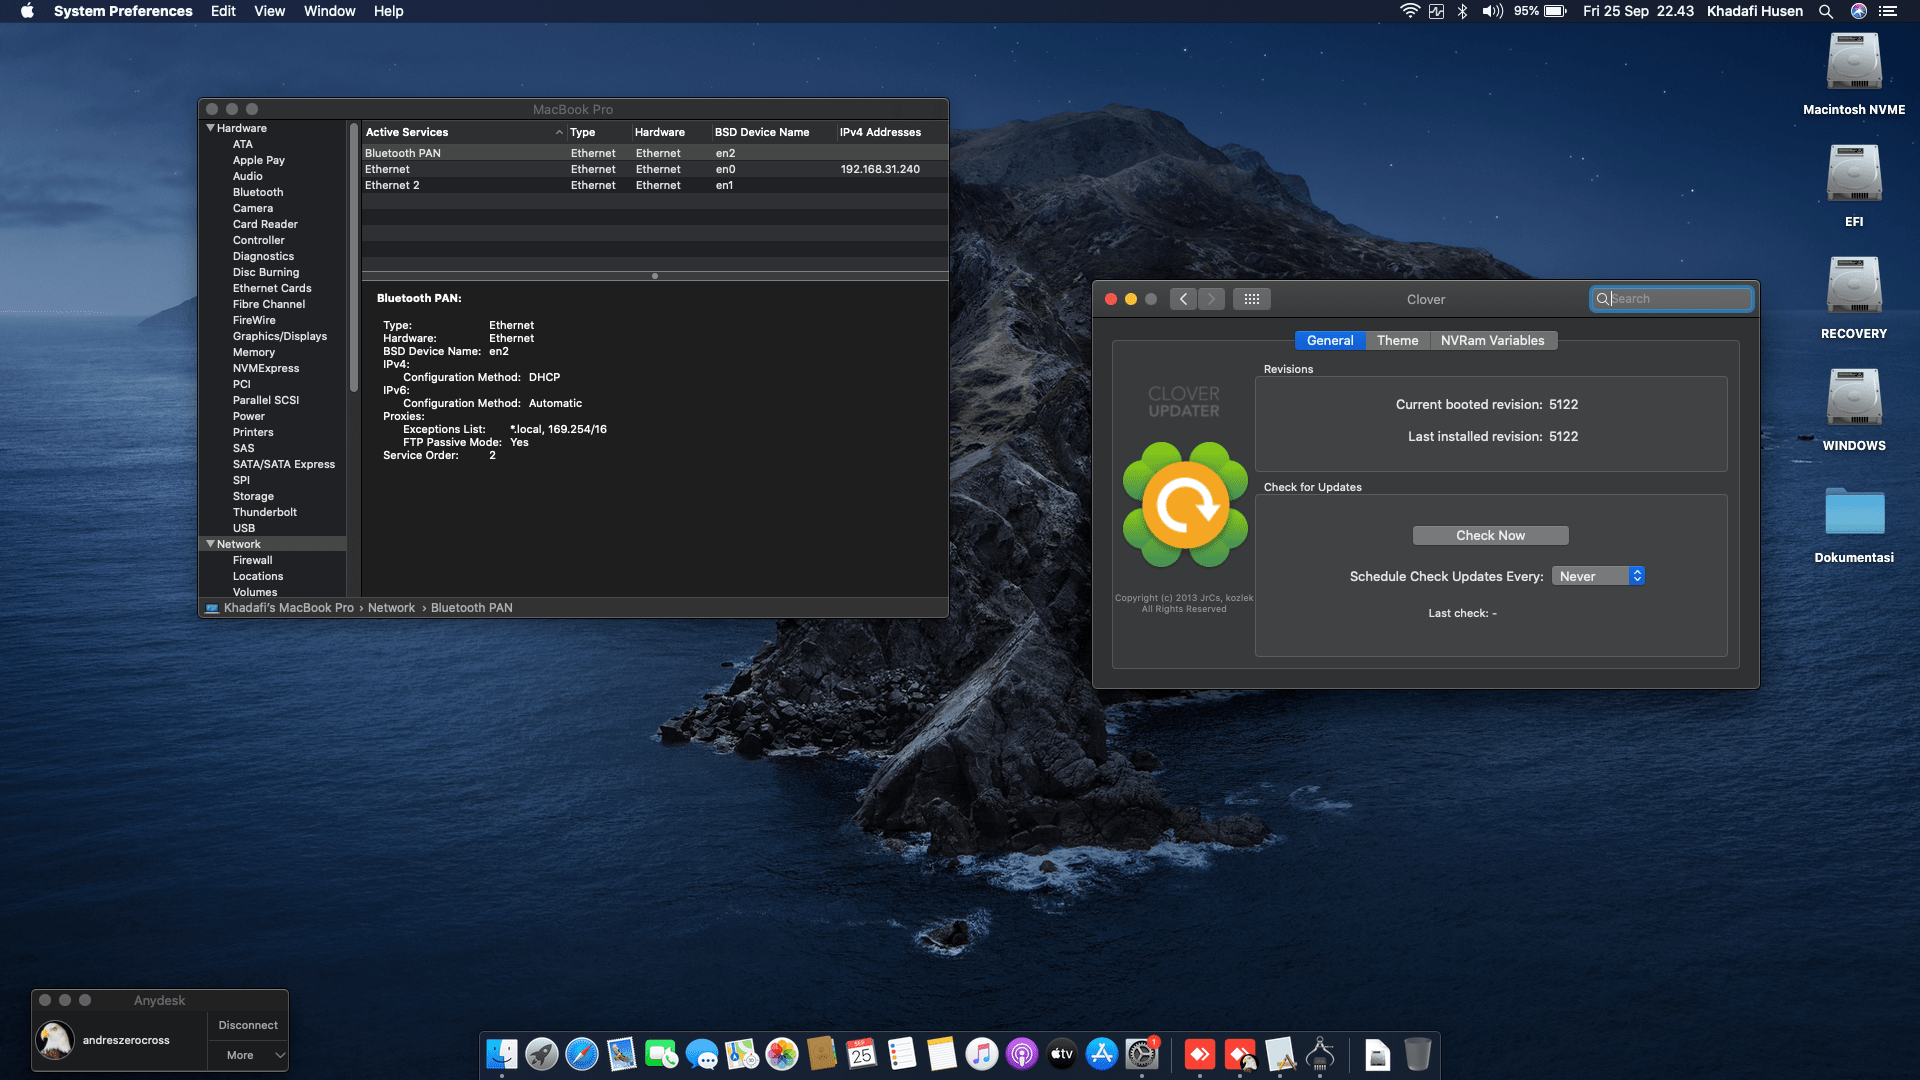Switch to the NVRam Variables tab
This screenshot has width=1920, height=1080.
click(1492, 340)
